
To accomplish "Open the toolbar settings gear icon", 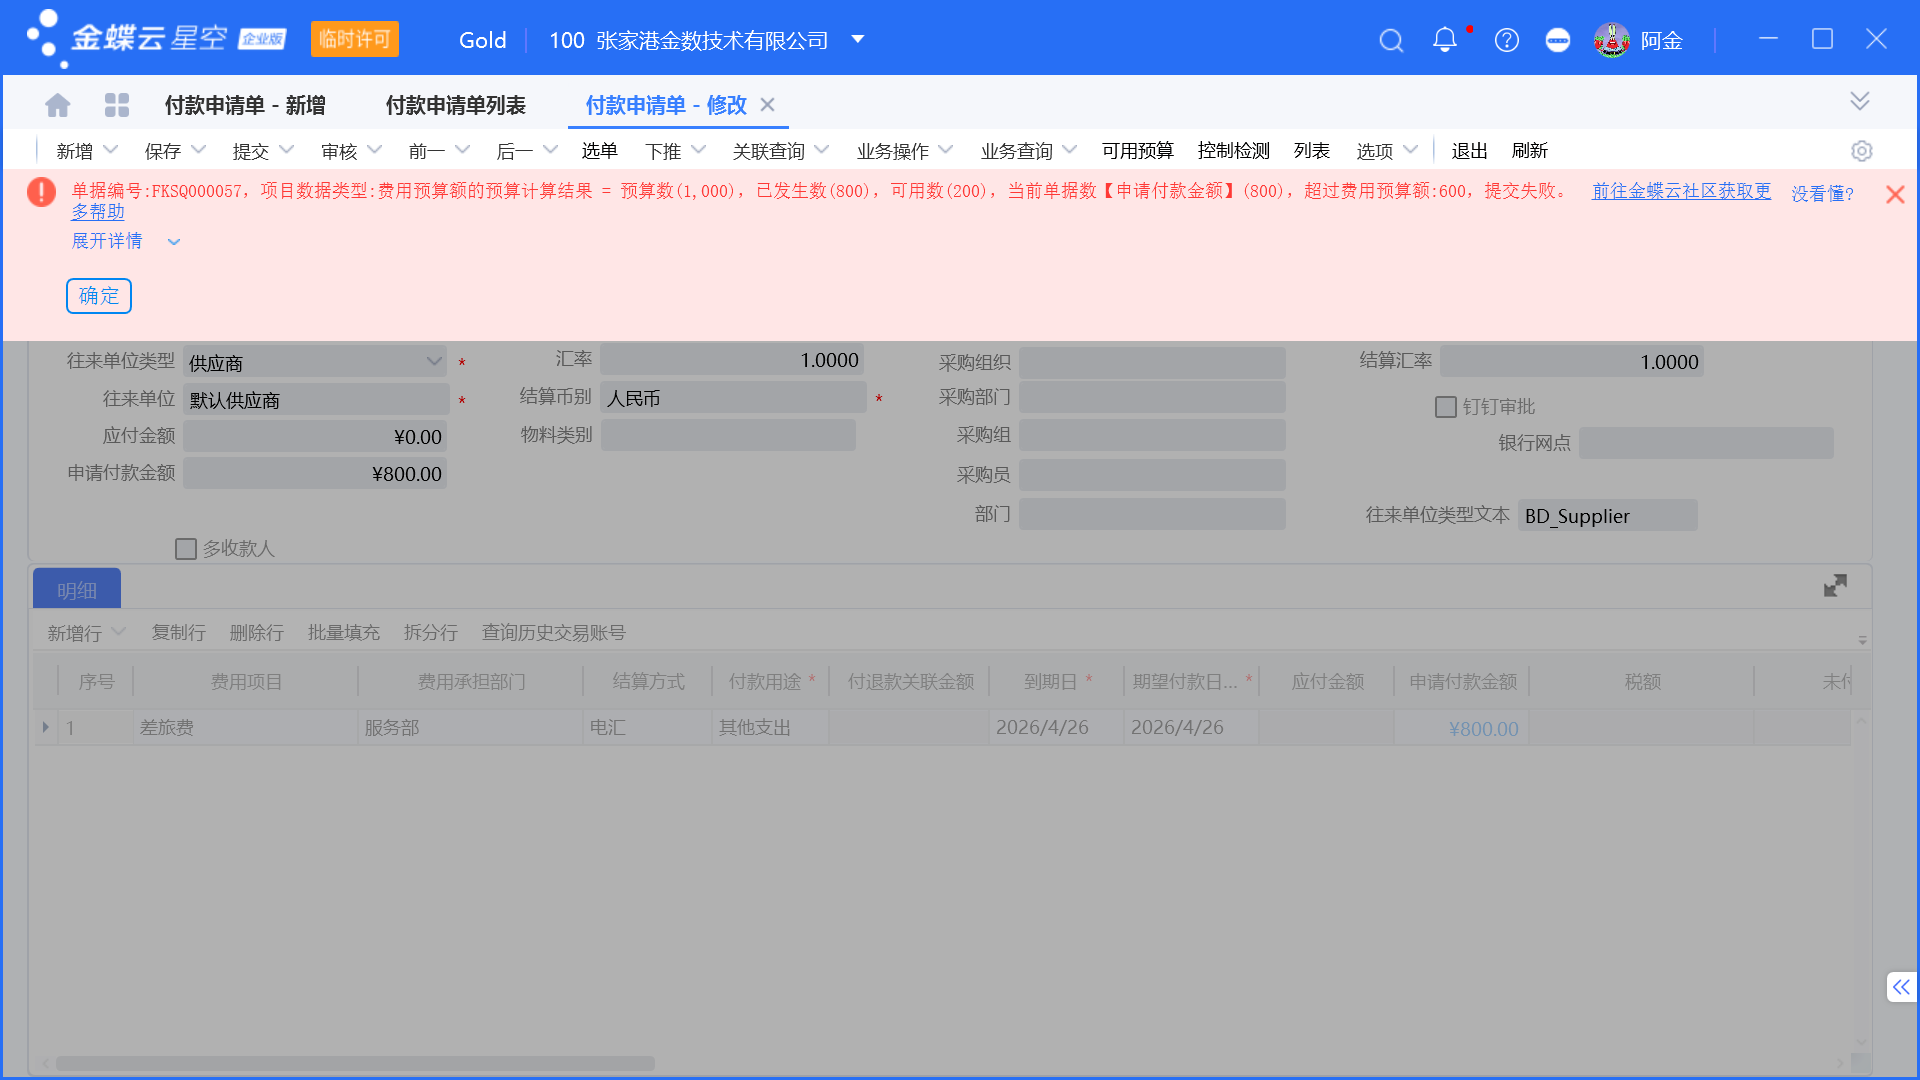I will [1861, 151].
